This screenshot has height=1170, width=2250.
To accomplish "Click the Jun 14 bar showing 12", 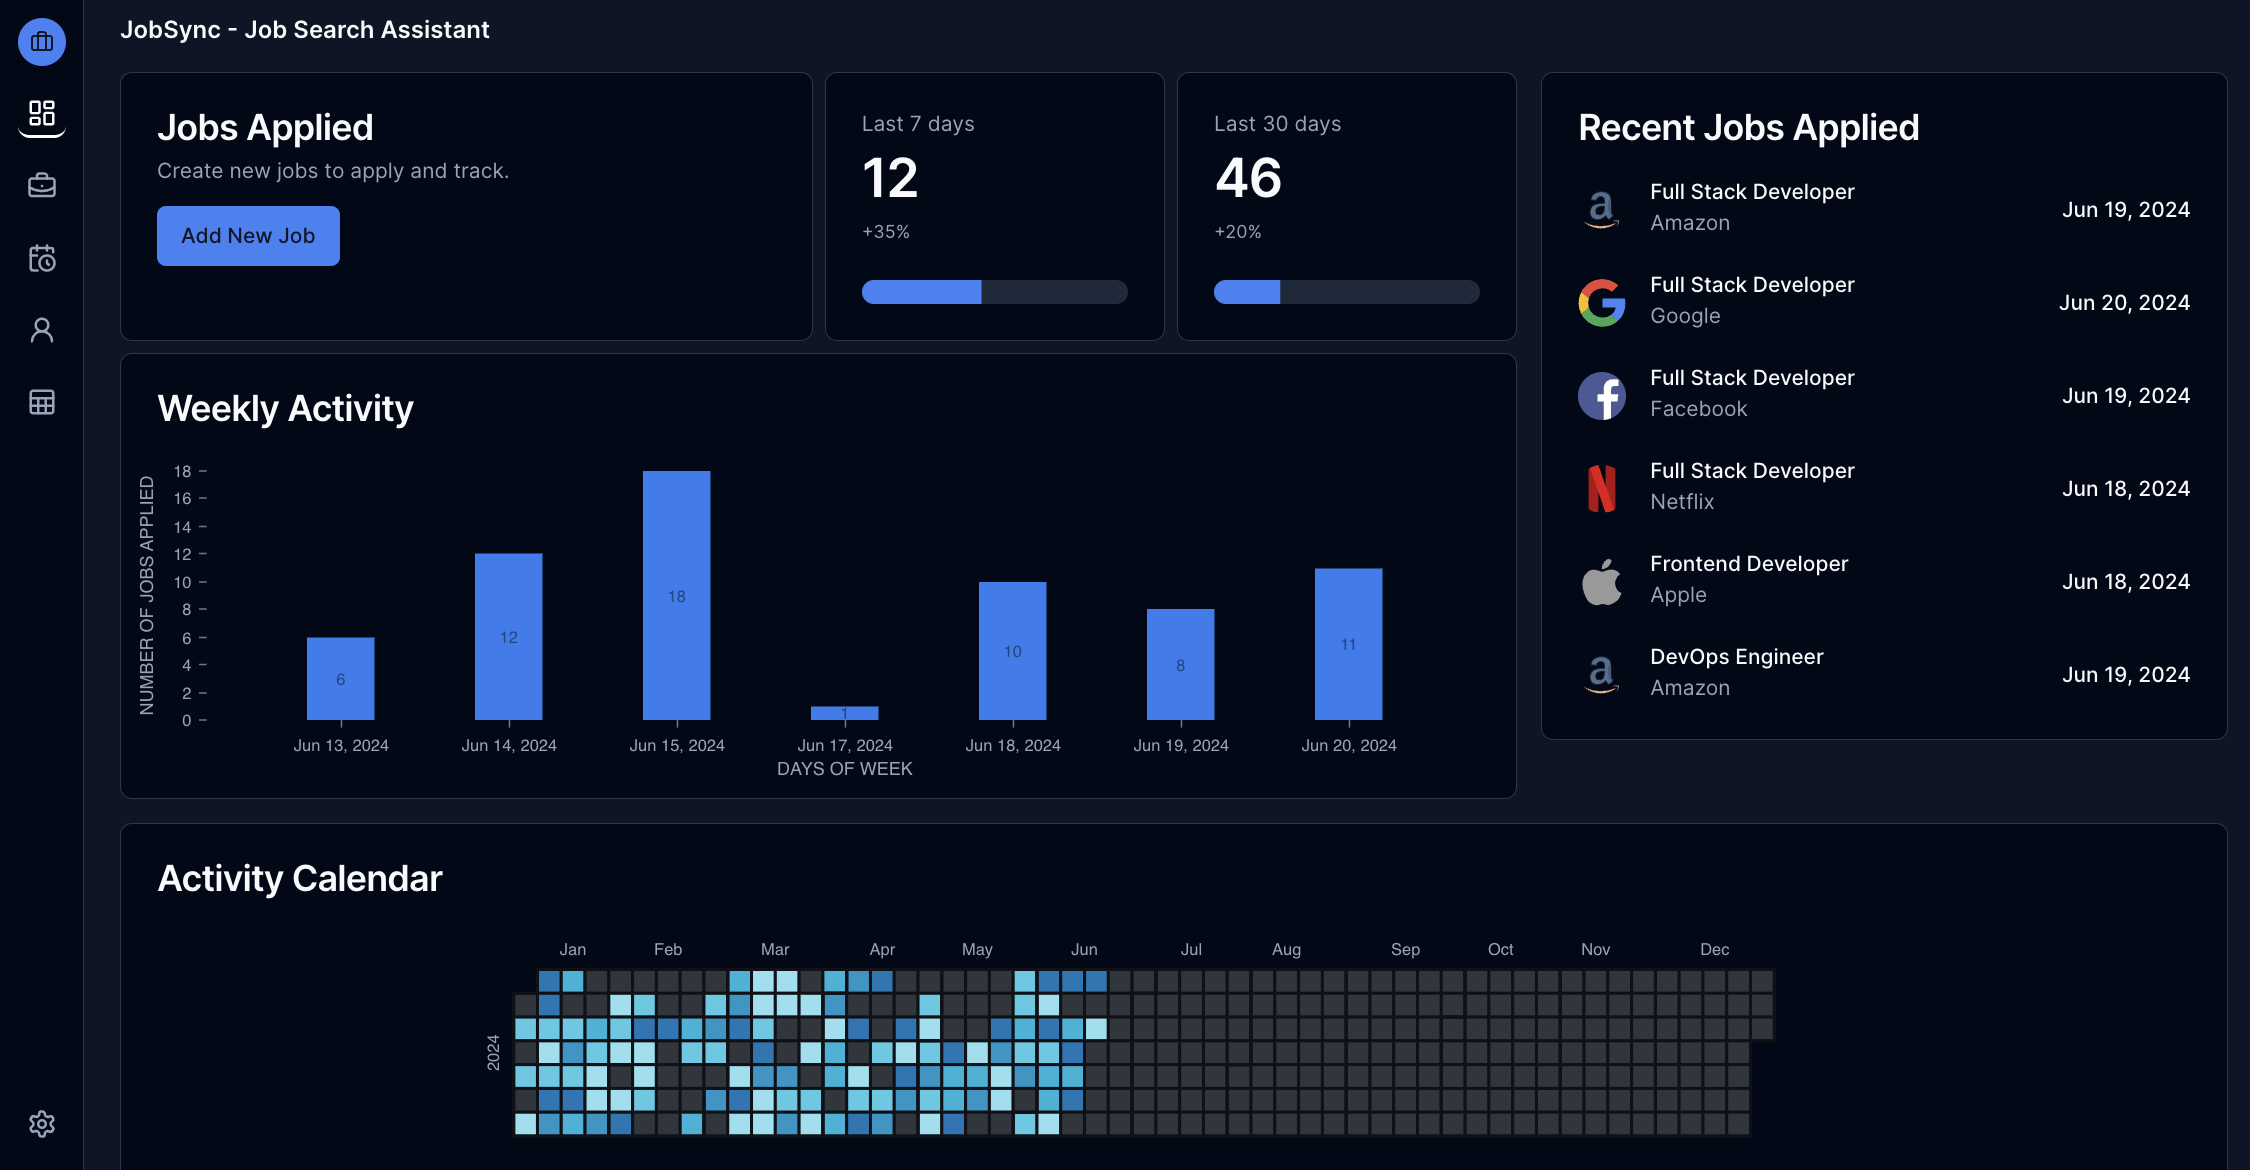I will coord(509,636).
